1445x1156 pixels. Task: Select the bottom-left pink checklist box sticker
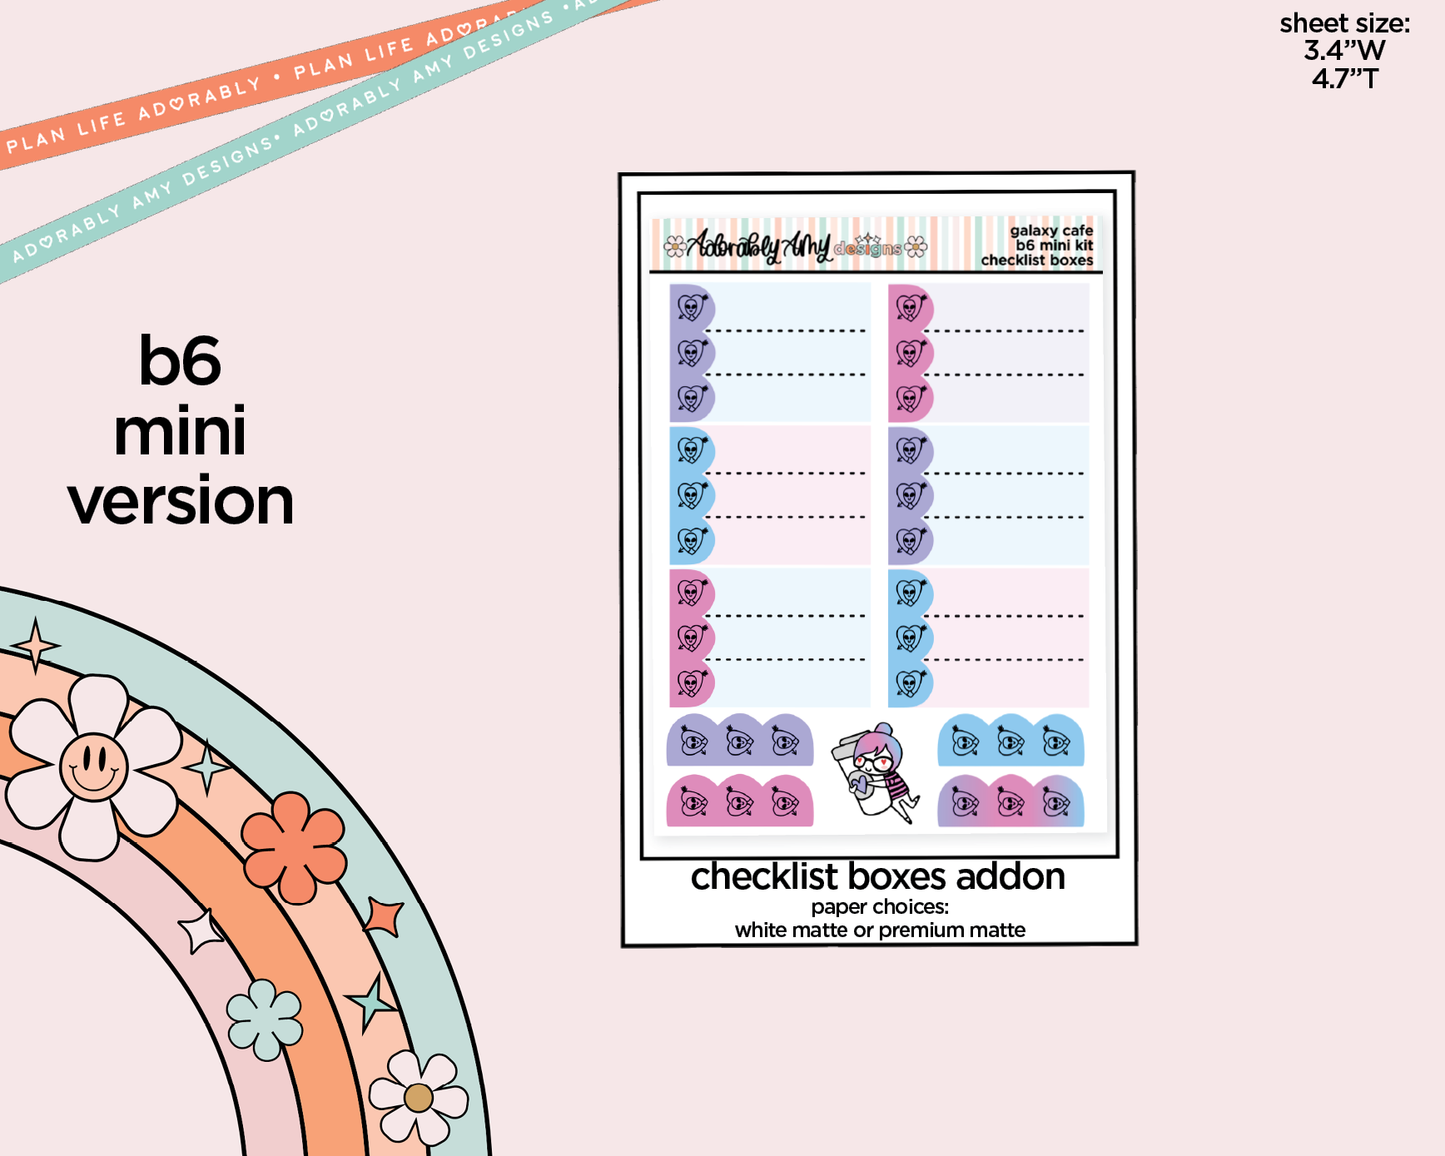[770, 638]
